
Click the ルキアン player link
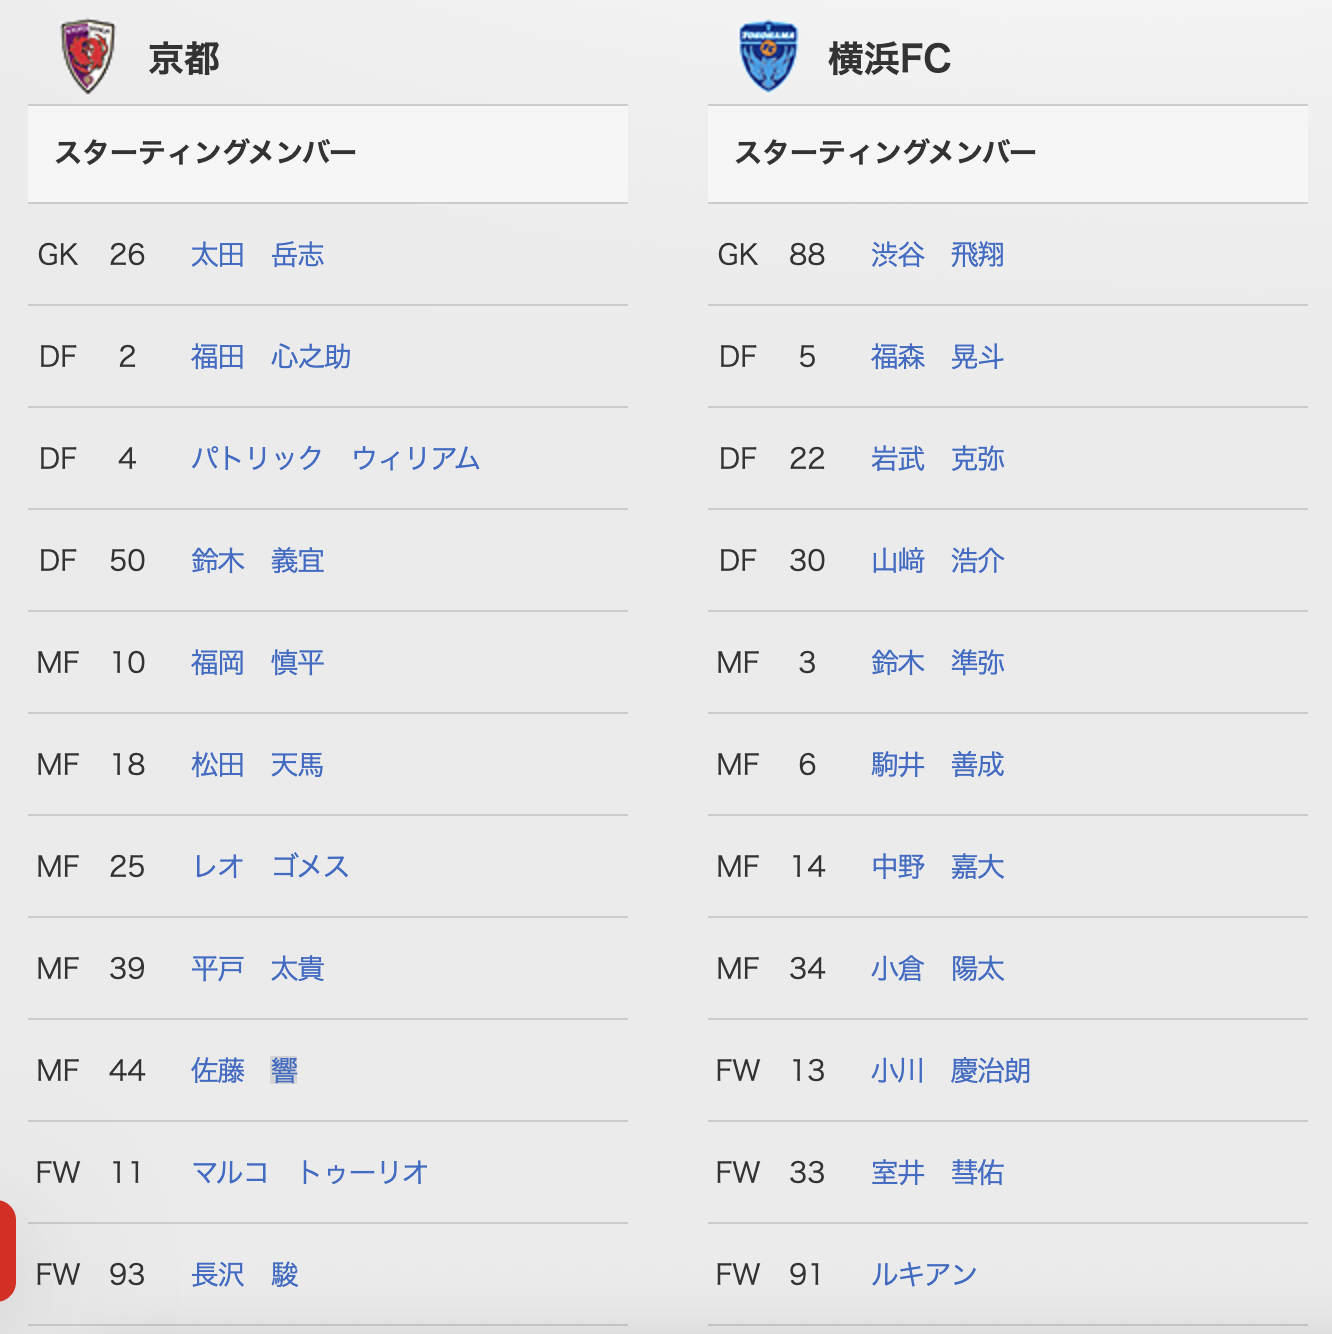pos(924,1275)
